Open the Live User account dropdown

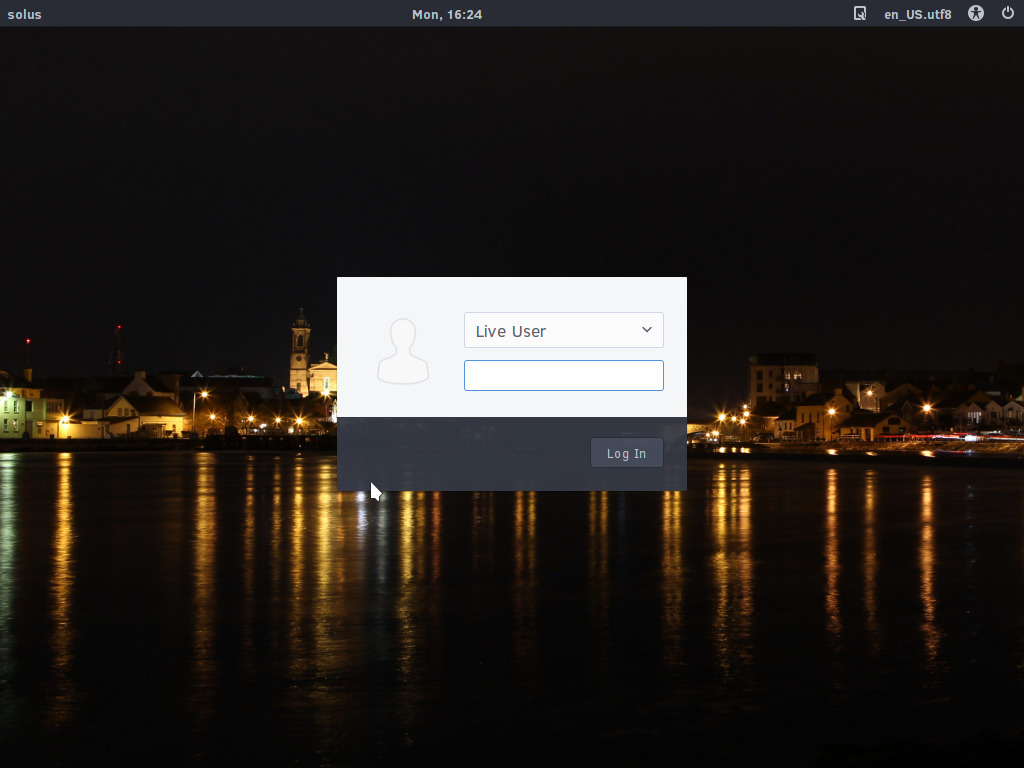pyautogui.click(x=563, y=330)
